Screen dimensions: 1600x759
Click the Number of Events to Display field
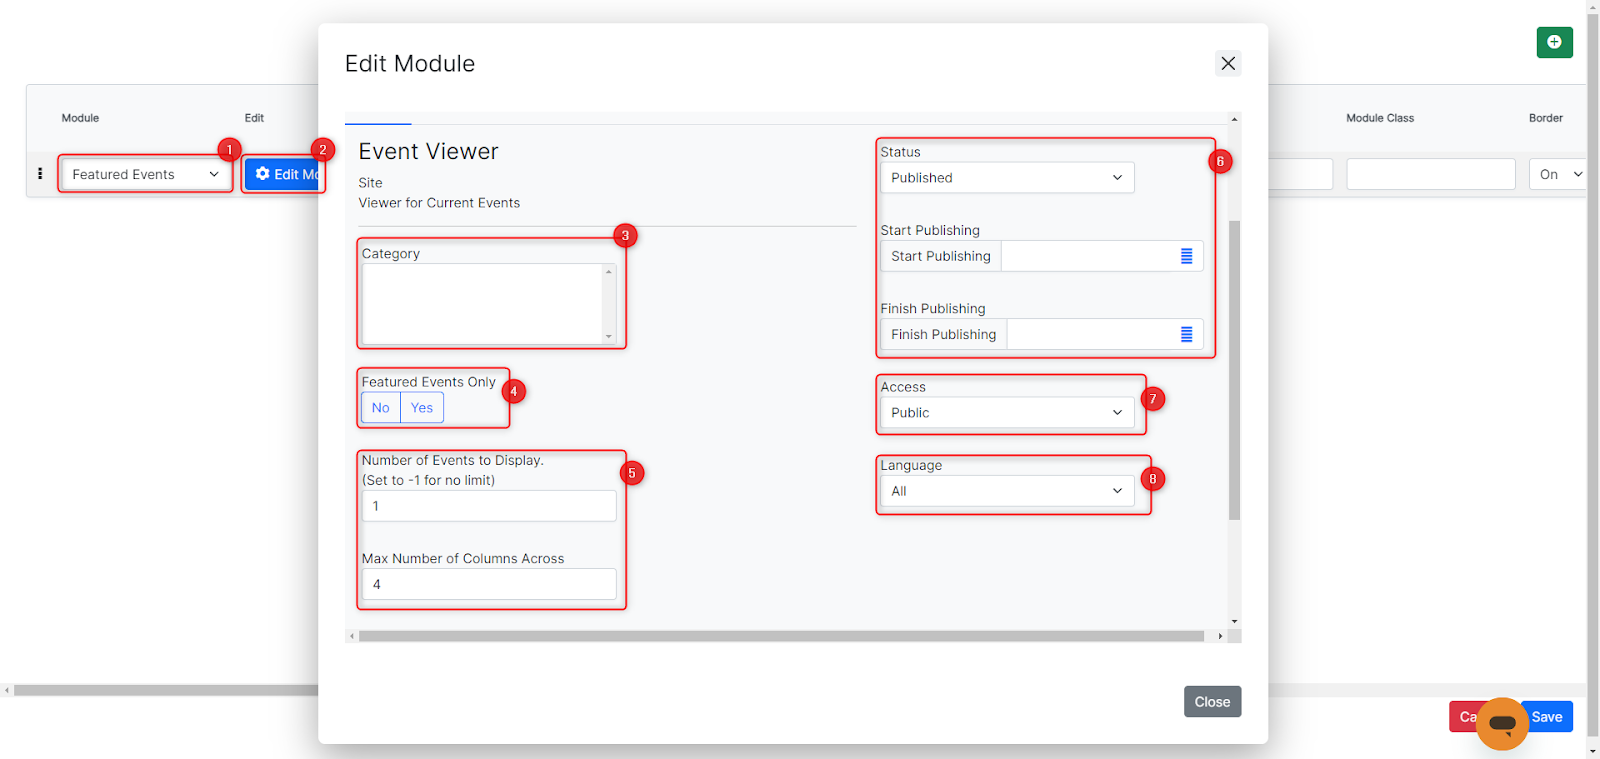click(488, 506)
